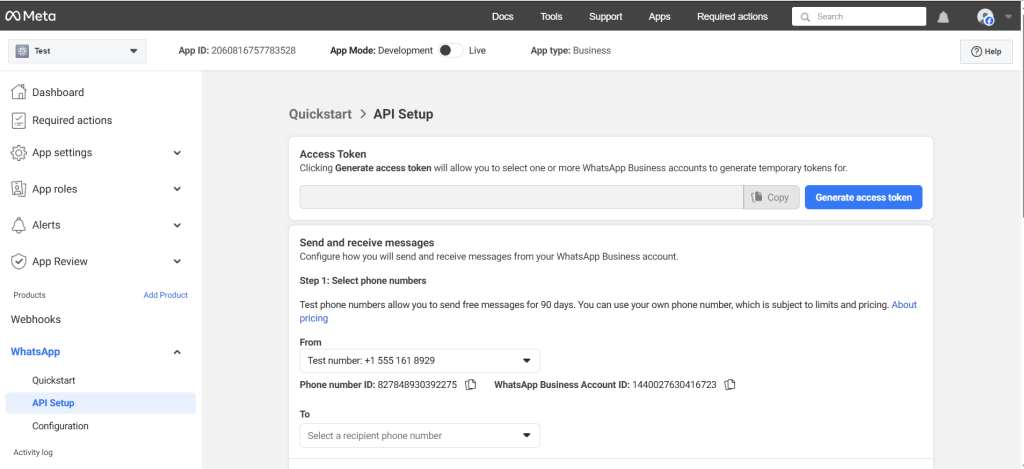Toggle App Mode to Live

pos(450,50)
